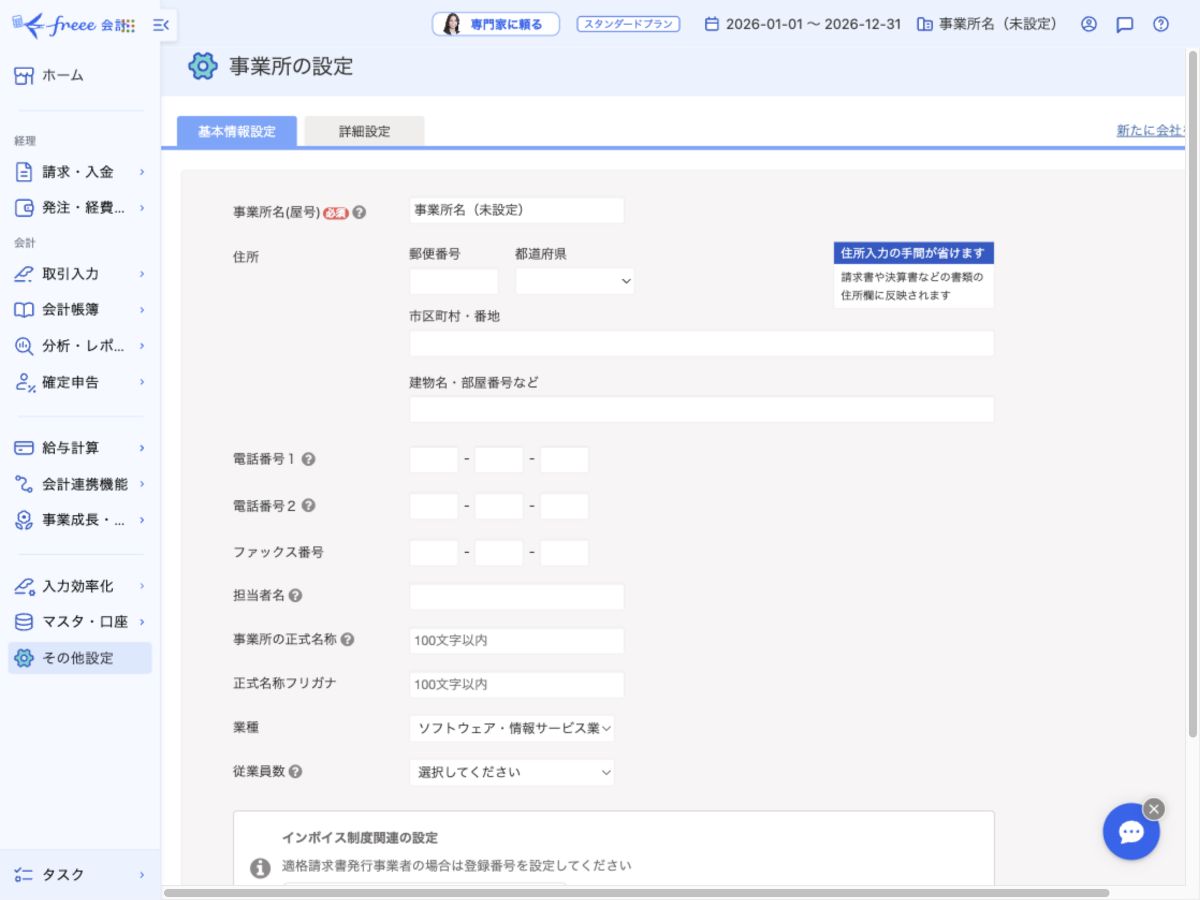Open 会計連携機能 menu item

click(80, 484)
